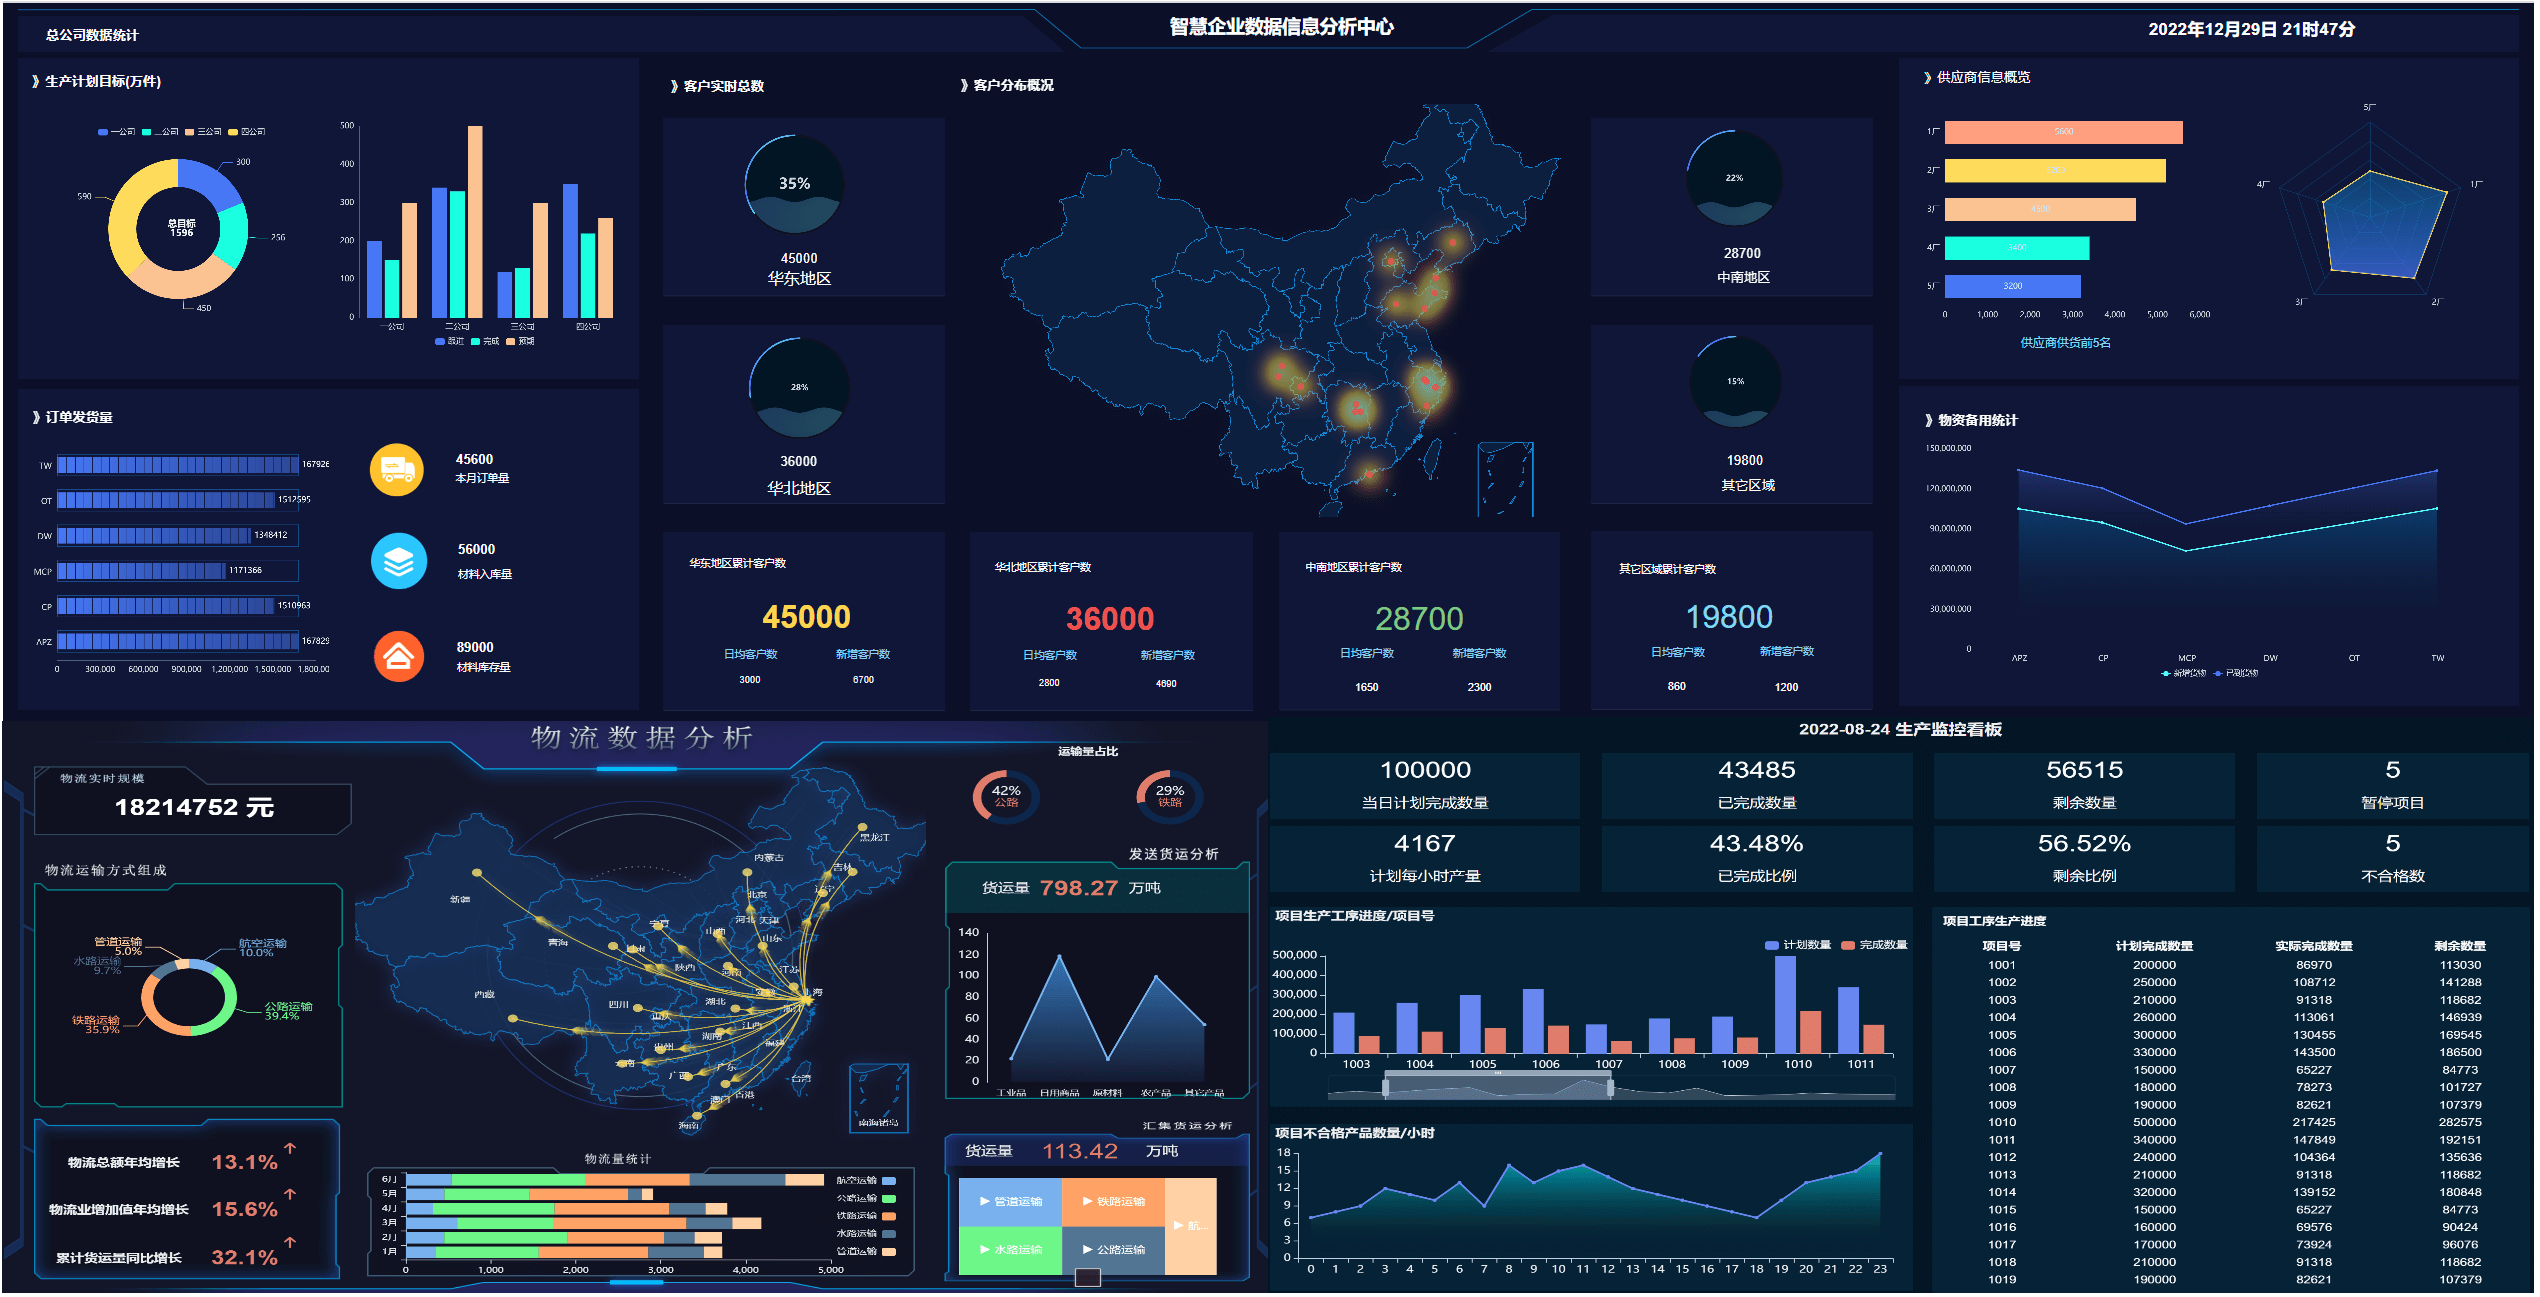
Task: Toggle 计划数量 legend in project progress chart
Action: [x=1798, y=946]
